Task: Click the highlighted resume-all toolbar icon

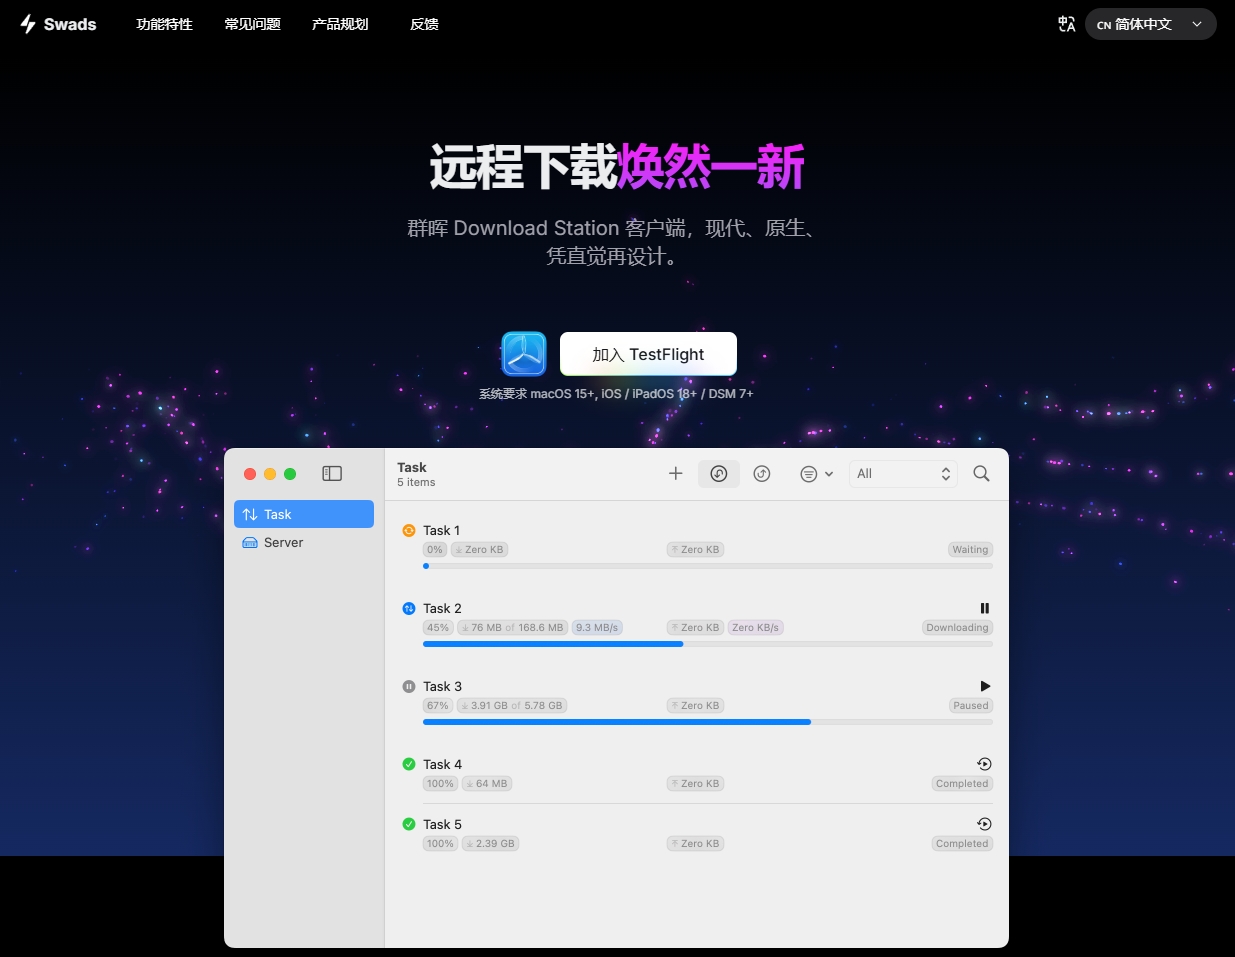Action: pos(719,474)
